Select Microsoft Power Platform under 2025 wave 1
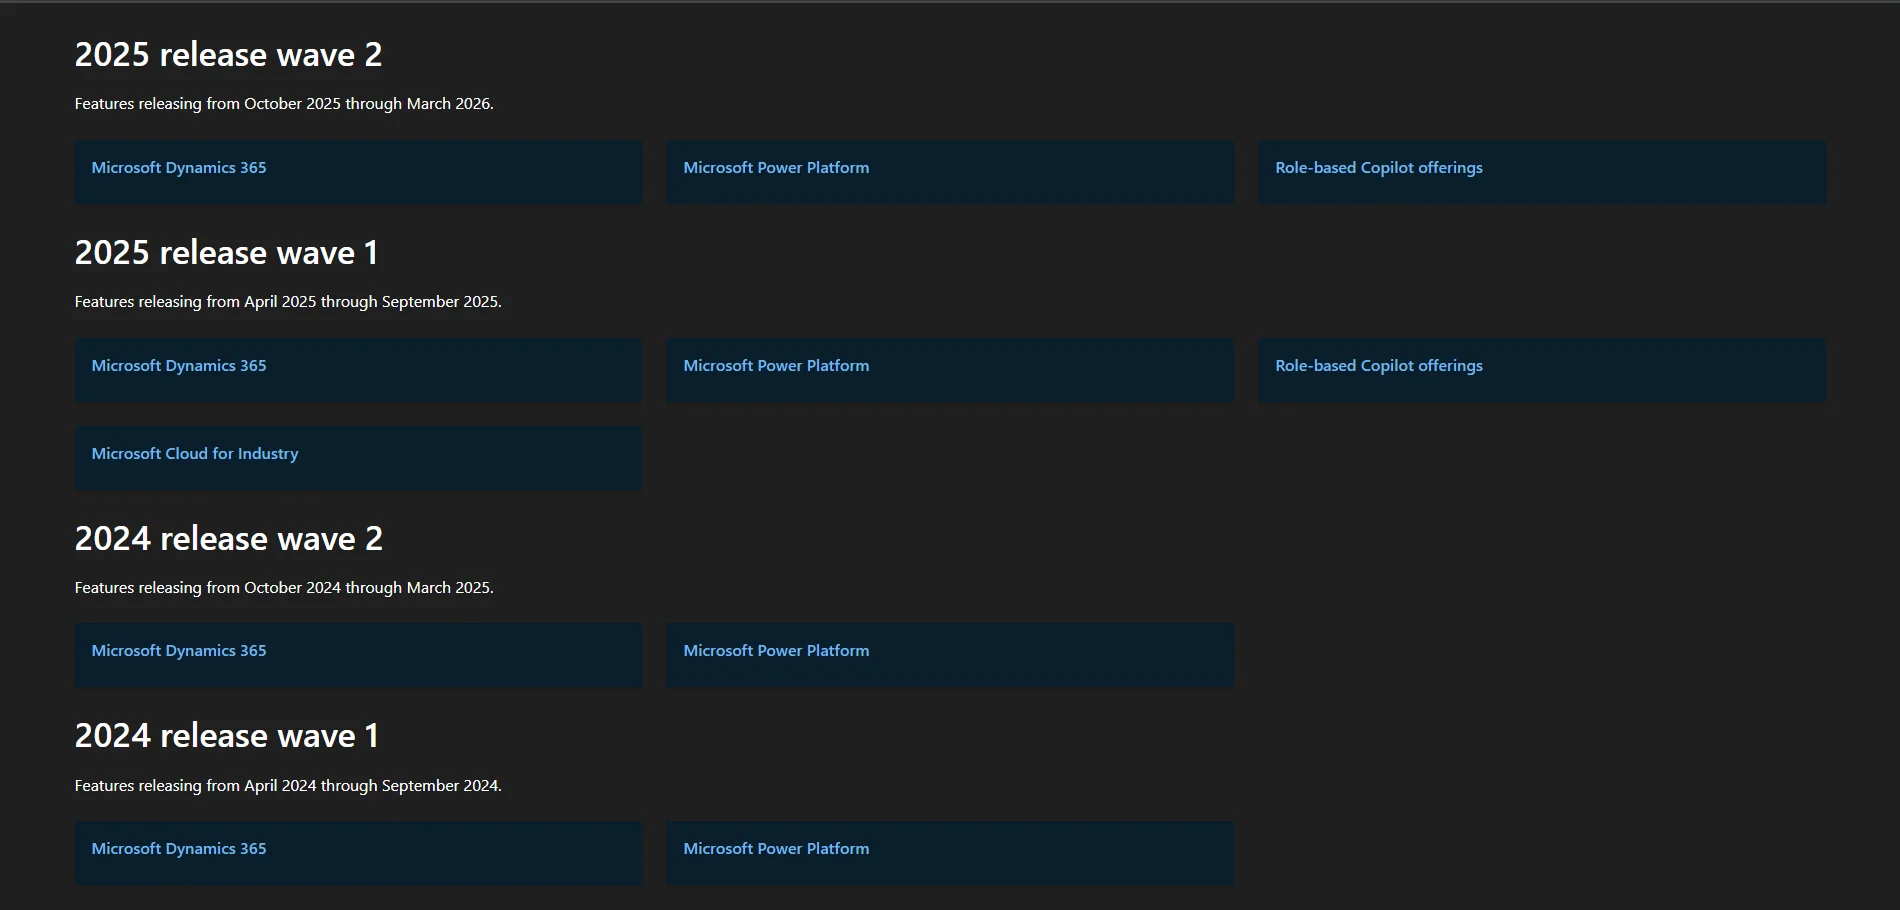 click(x=776, y=366)
